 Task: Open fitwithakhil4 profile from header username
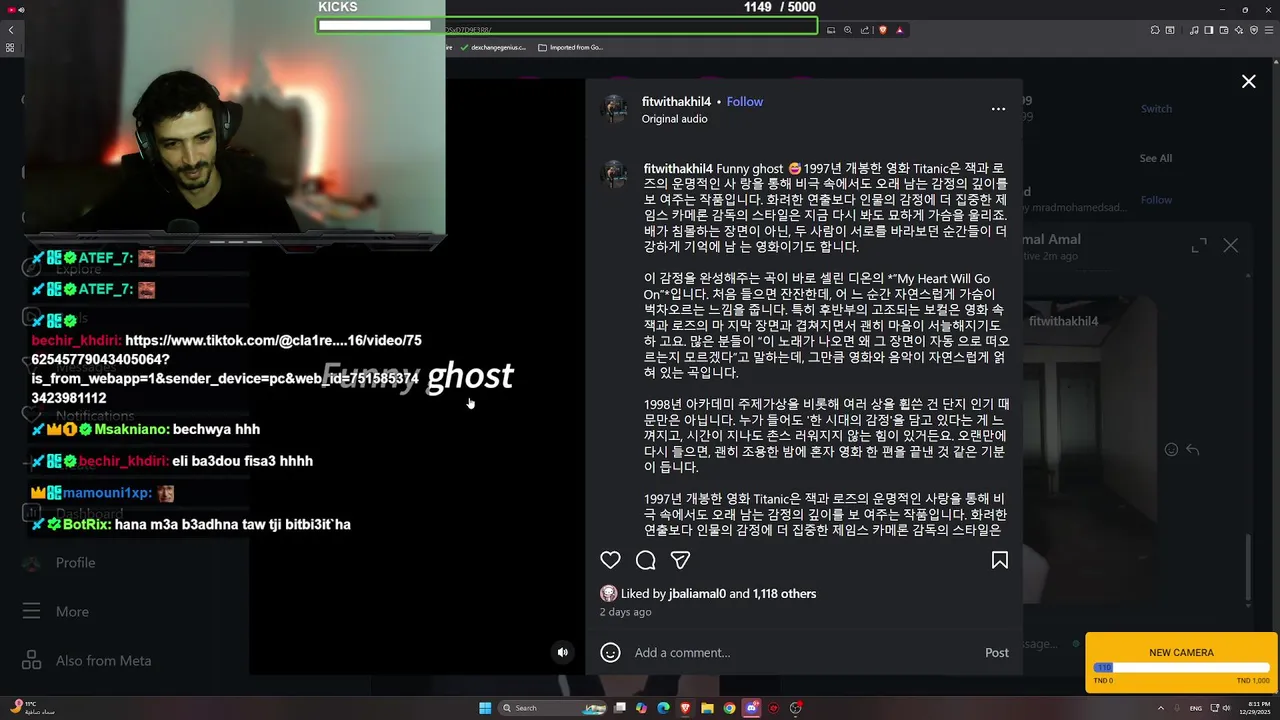(x=676, y=102)
